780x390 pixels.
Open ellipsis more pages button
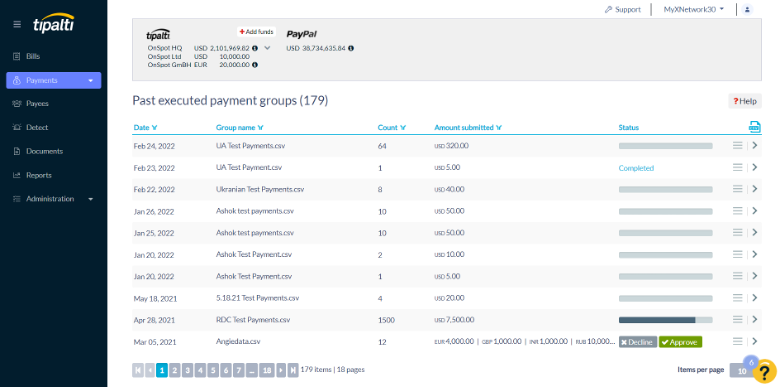[x=252, y=370]
